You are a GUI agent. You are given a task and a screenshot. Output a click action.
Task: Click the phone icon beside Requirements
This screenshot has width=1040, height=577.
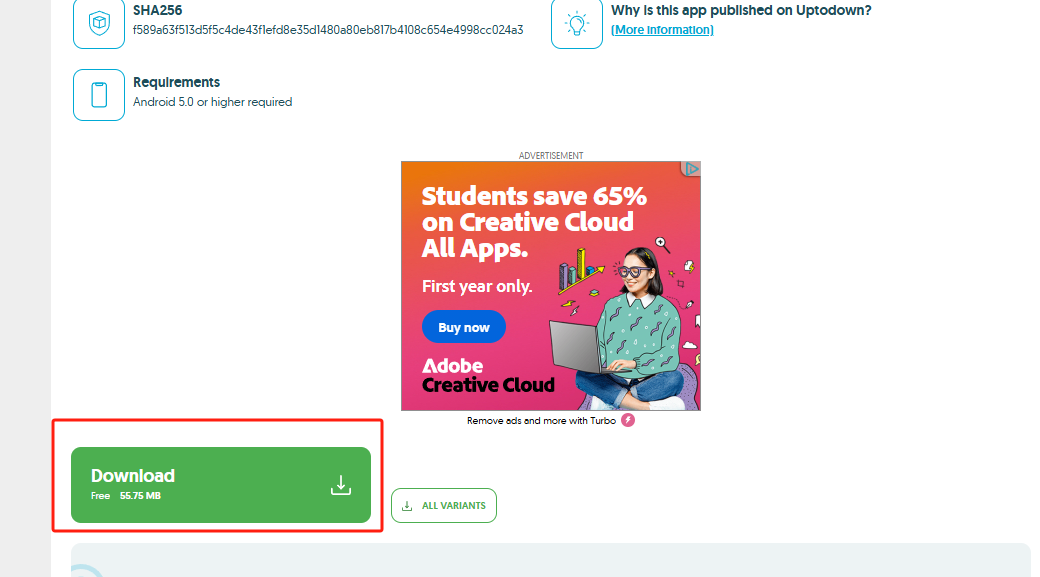tap(99, 95)
